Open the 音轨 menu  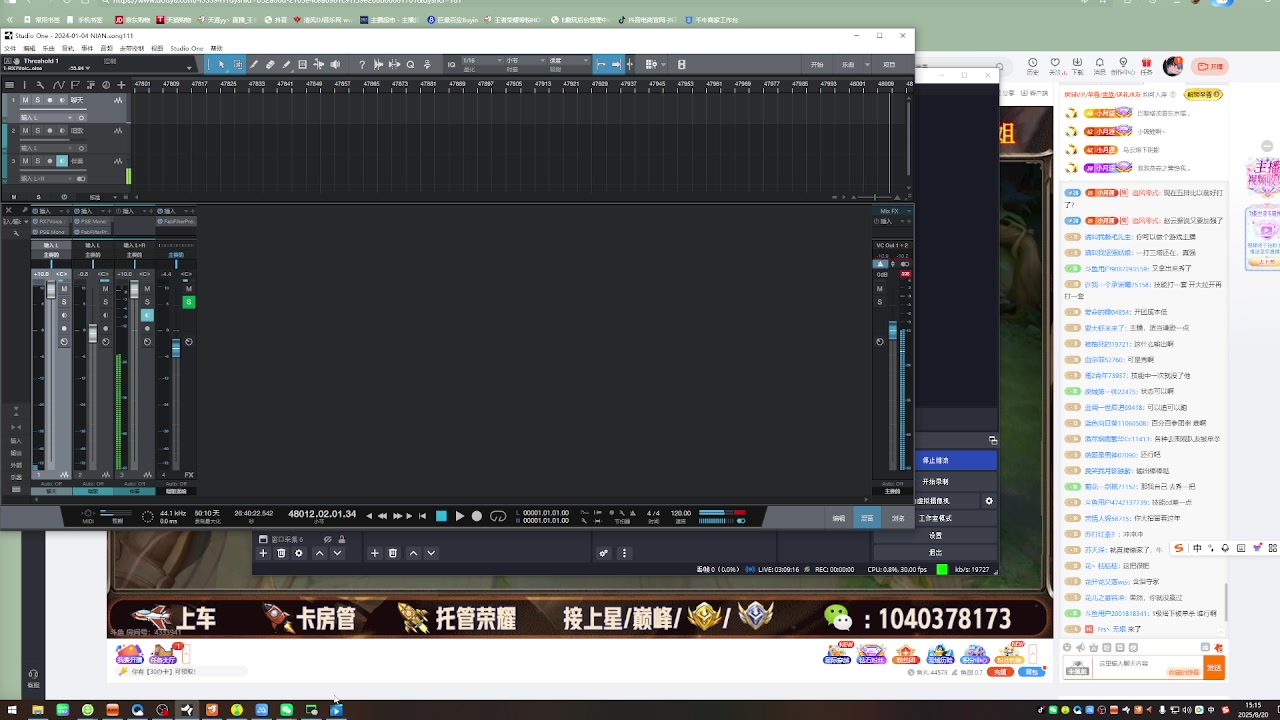(x=68, y=48)
